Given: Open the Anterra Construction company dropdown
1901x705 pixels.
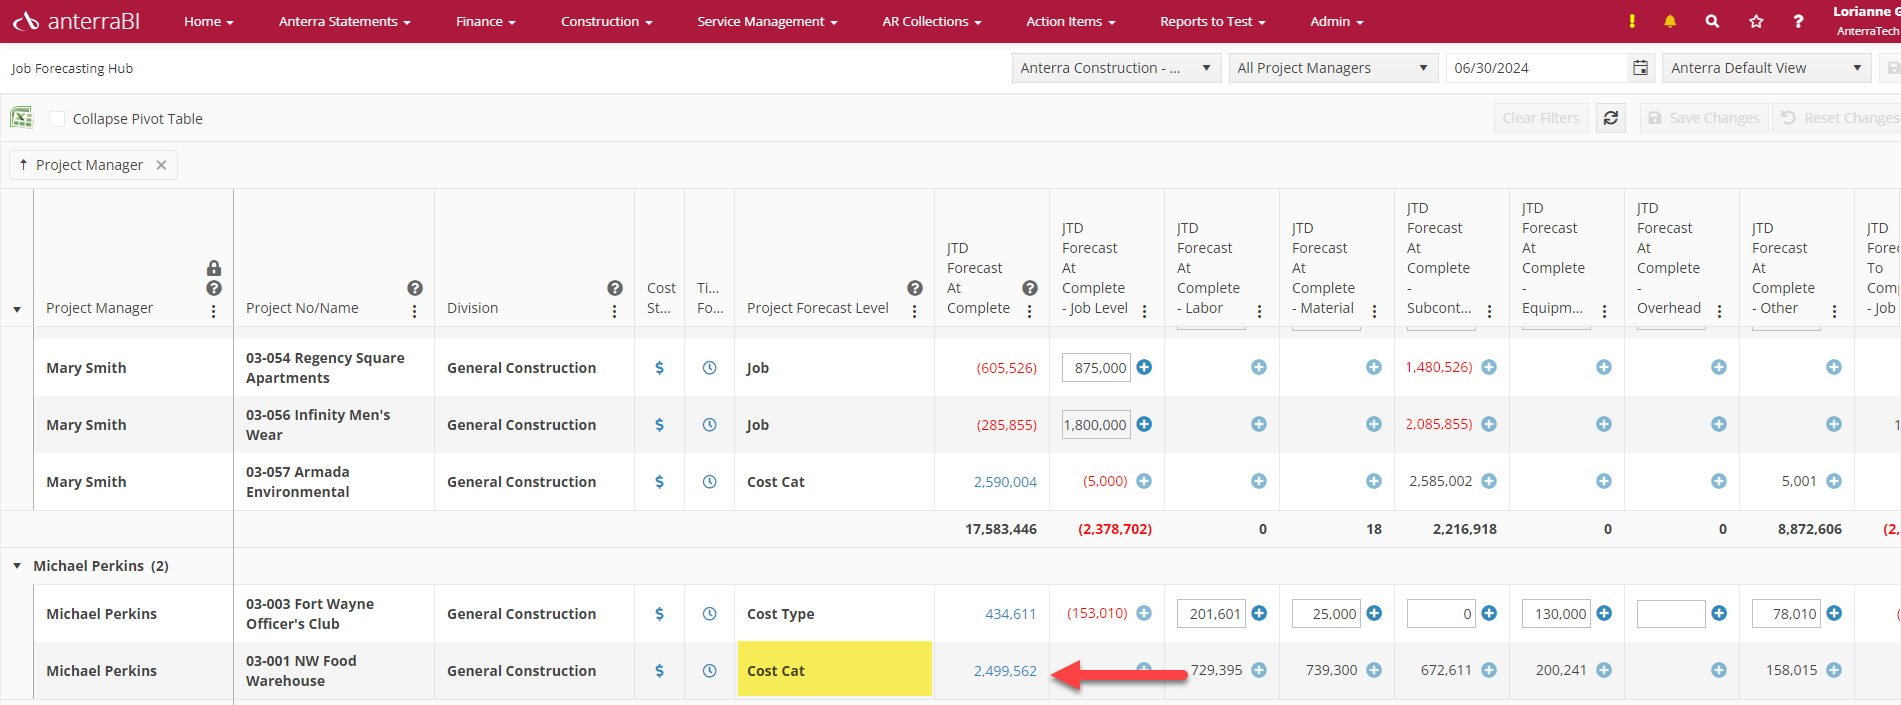Looking at the screenshot, I should point(1116,68).
